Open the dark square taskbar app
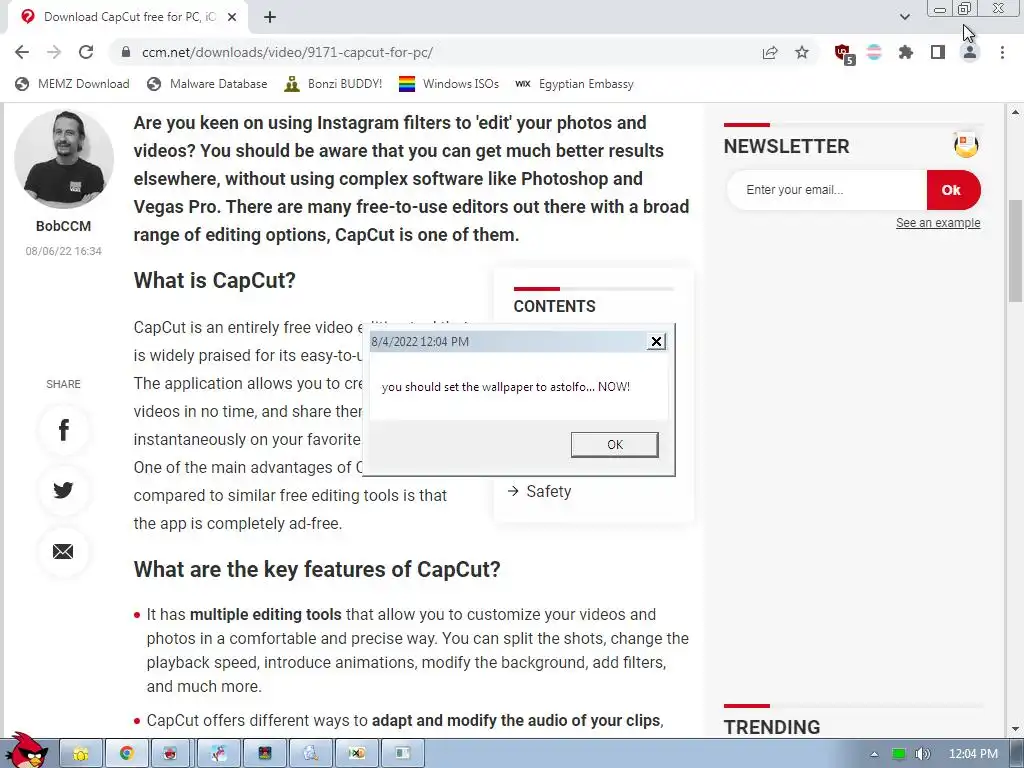 (264, 754)
